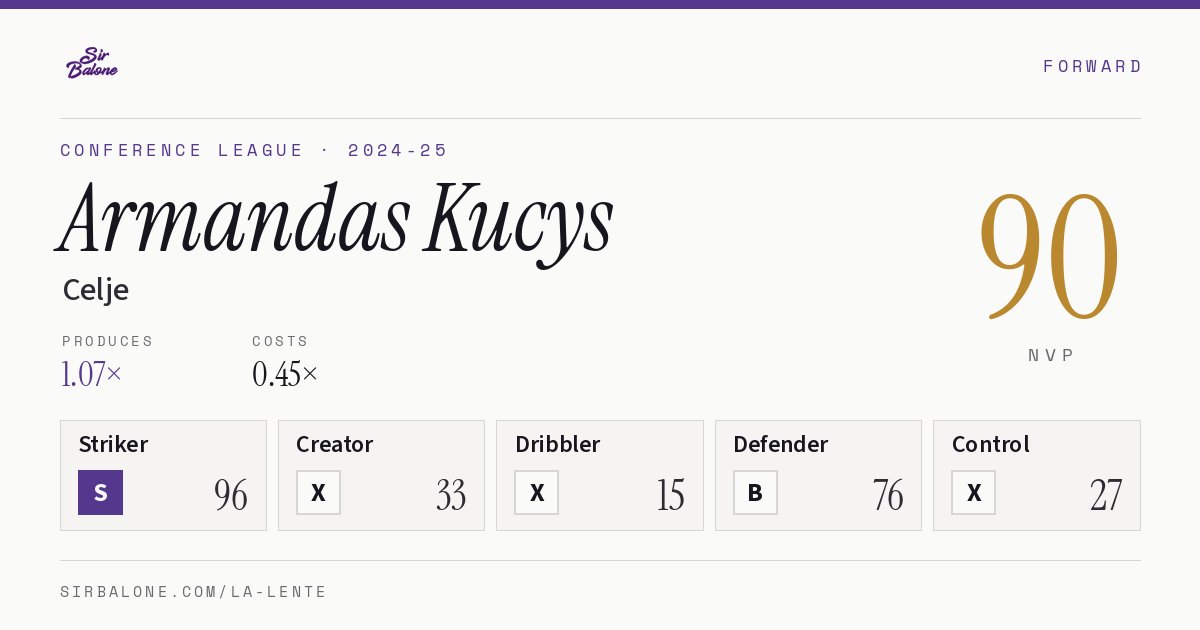Click the COSTS label

[281, 341]
